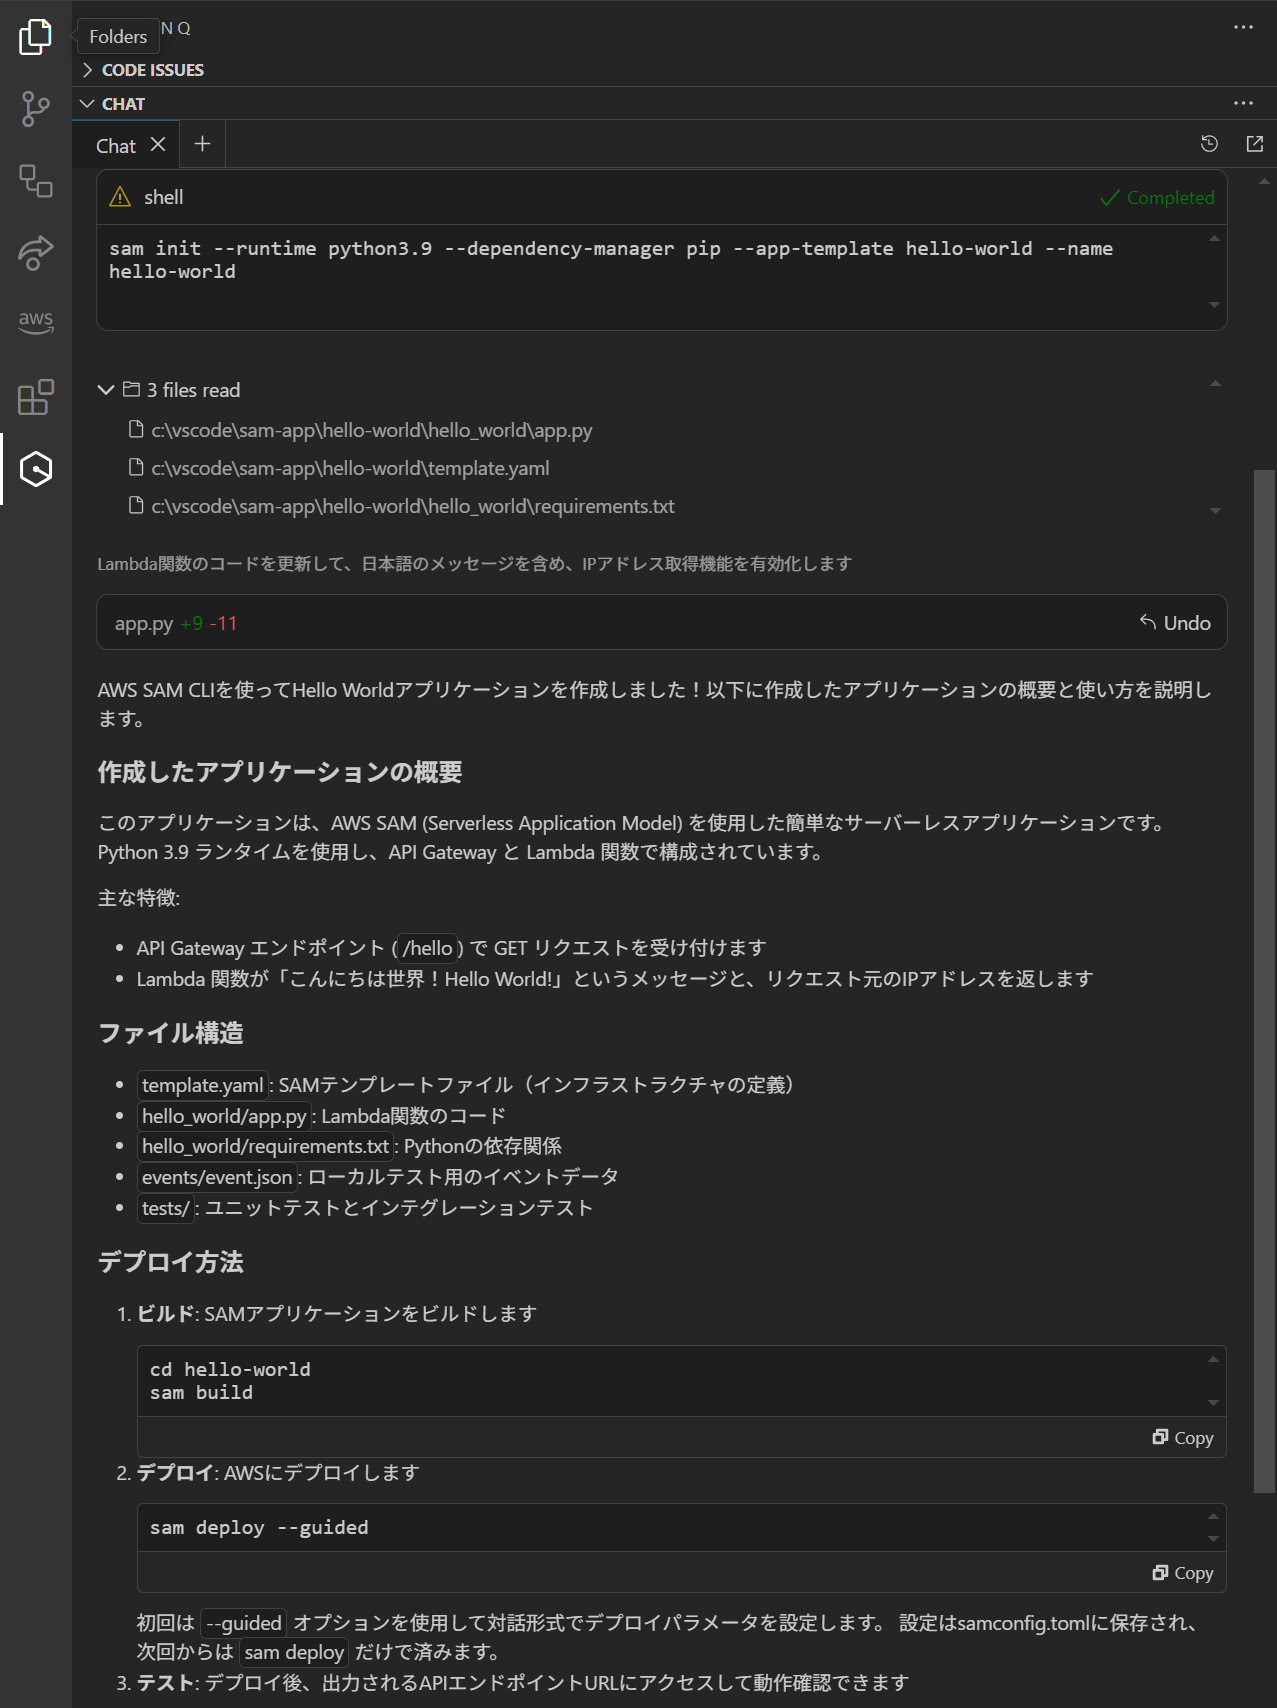Collapse the 3 files read list
The width and height of the screenshot is (1277, 1708).
[106, 390]
